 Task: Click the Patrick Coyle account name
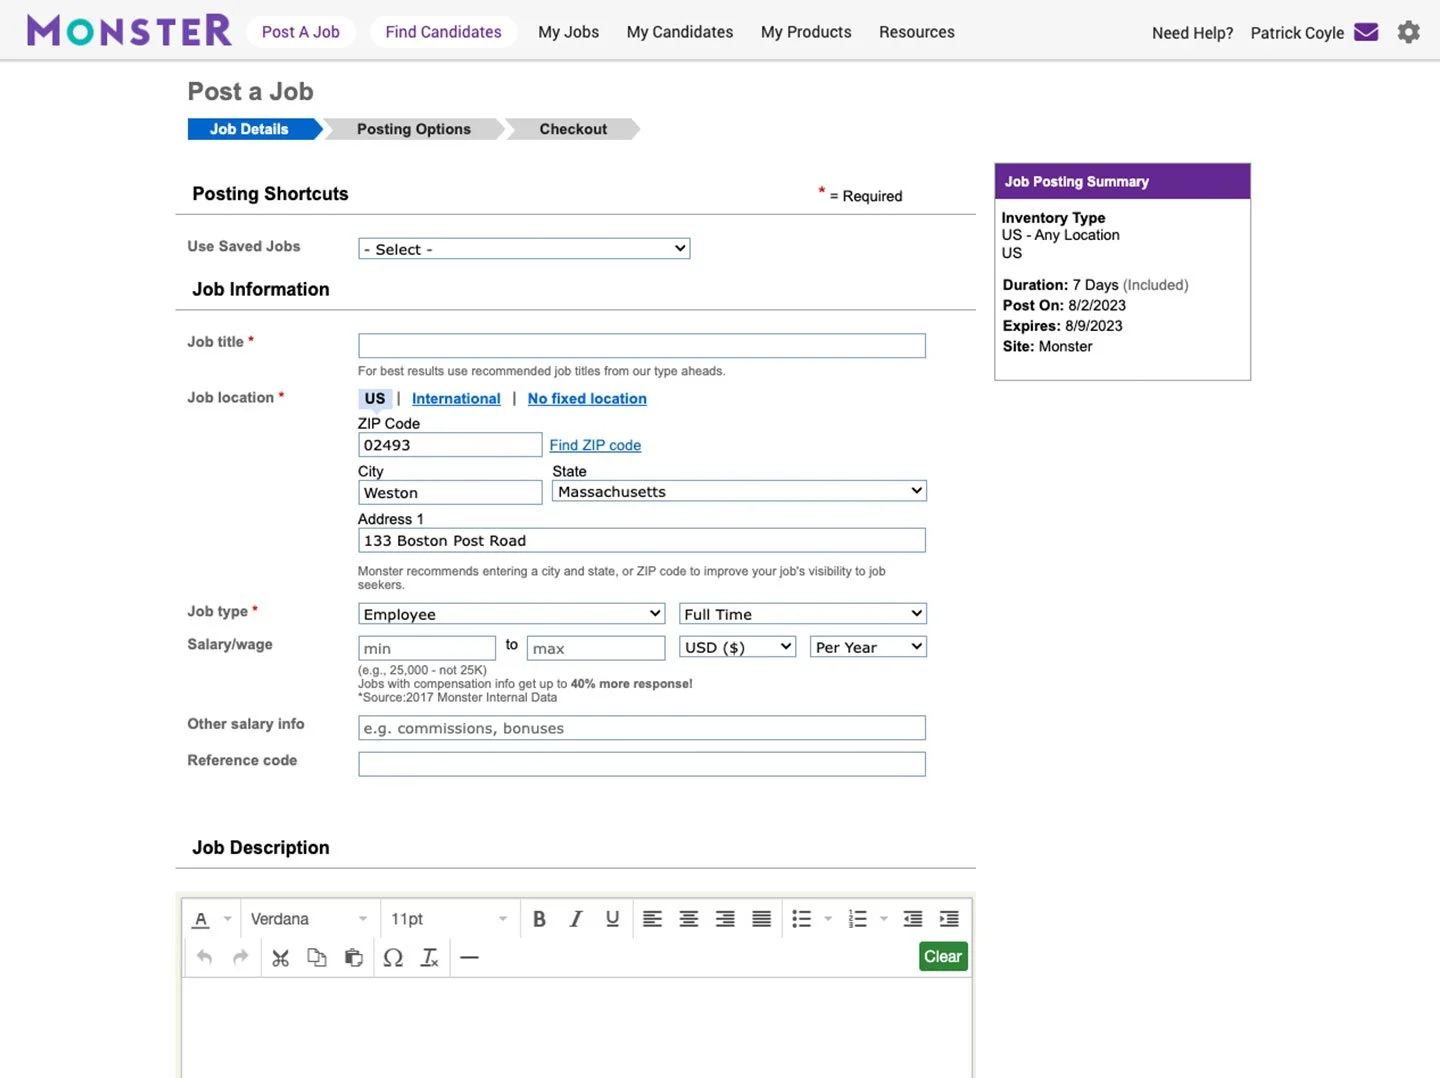1297,33
